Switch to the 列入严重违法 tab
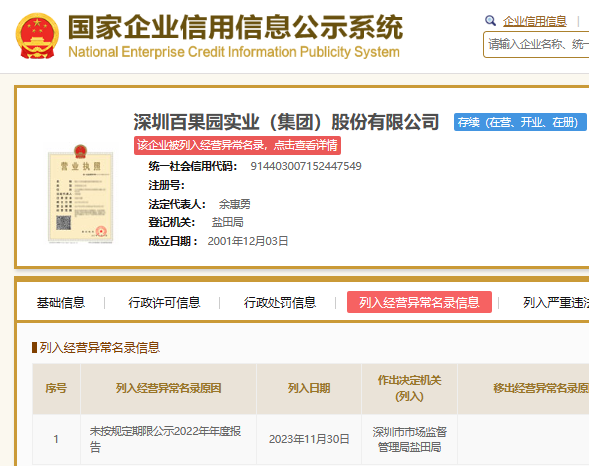The width and height of the screenshot is (589, 466). [556, 302]
